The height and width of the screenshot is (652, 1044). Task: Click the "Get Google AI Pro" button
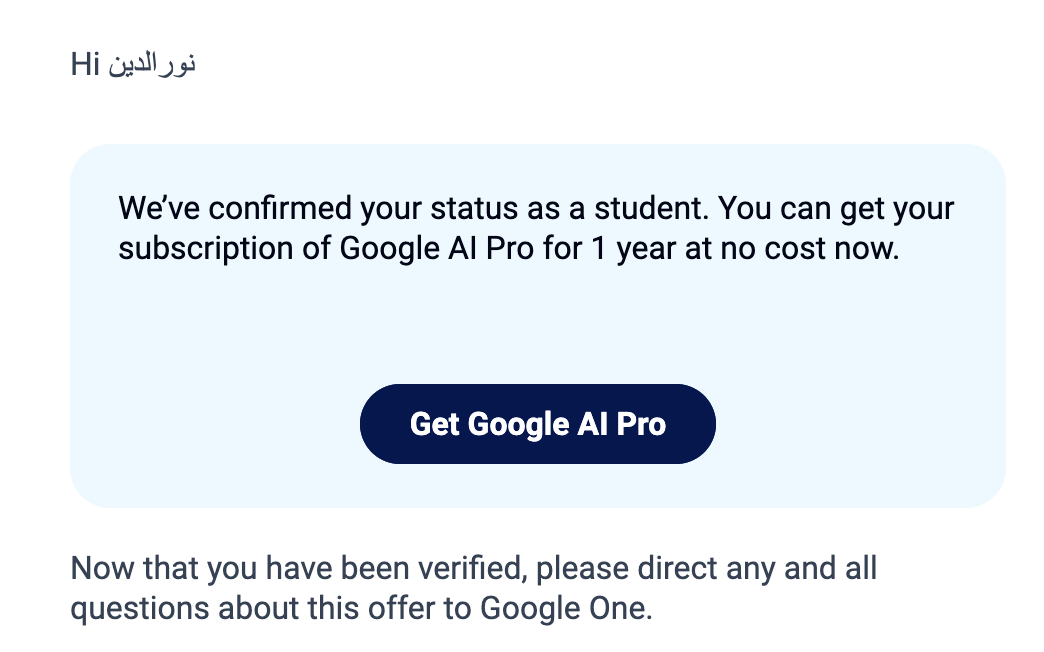pyautogui.click(x=537, y=424)
